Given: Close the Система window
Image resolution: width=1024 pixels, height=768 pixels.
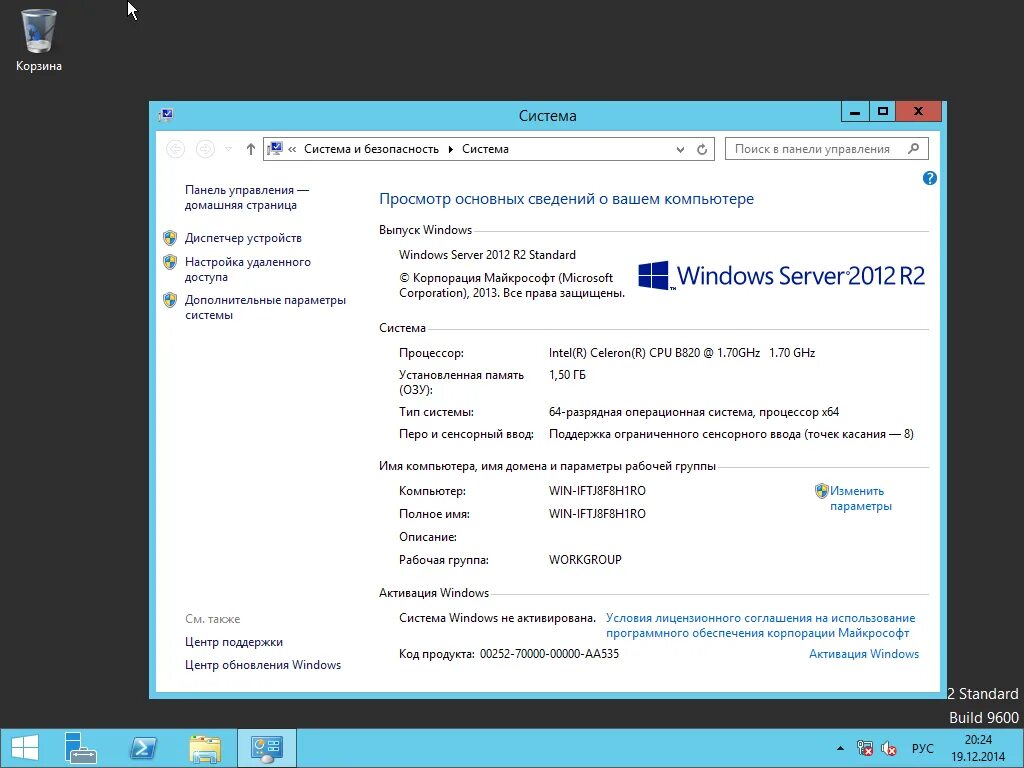Looking at the screenshot, I should (x=918, y=112).
